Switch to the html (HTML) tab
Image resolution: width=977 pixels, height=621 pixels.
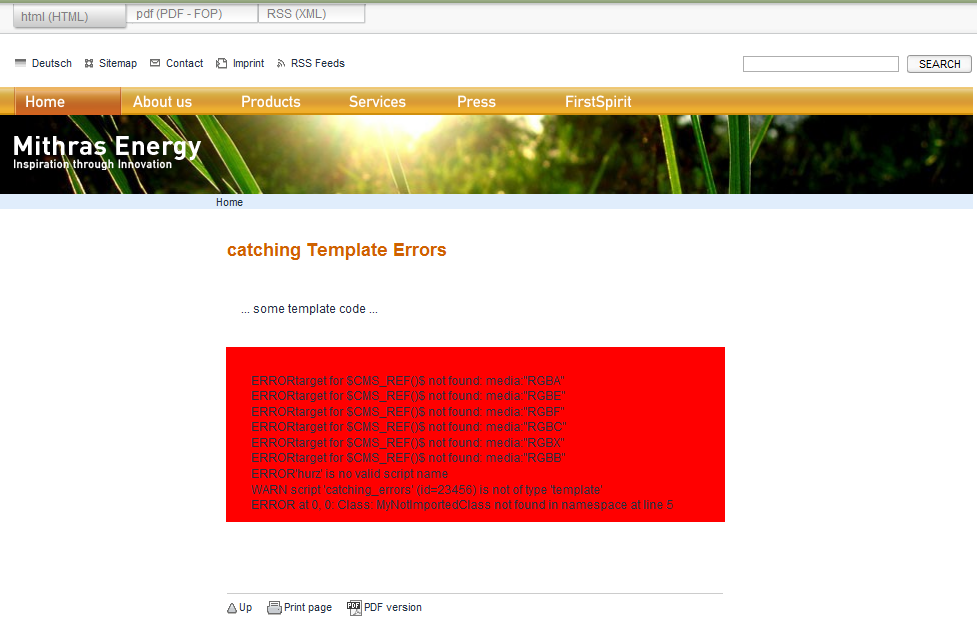pyautogui.click(x=70, y=16)
